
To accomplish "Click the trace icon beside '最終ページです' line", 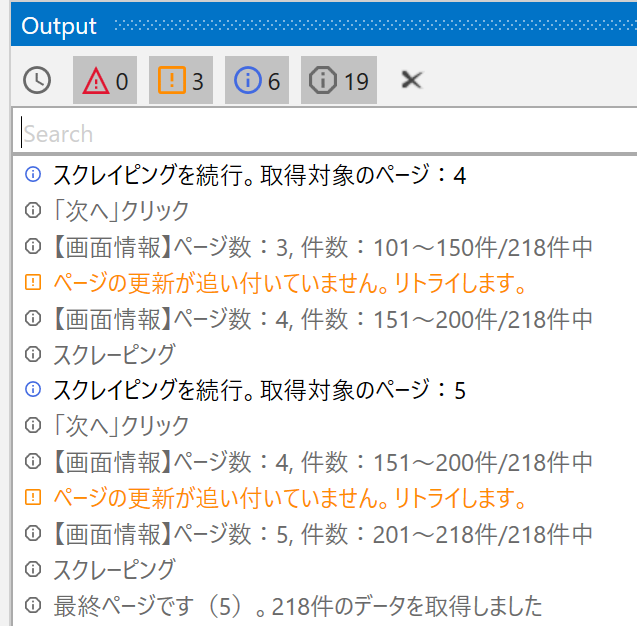I will (33, 605).
